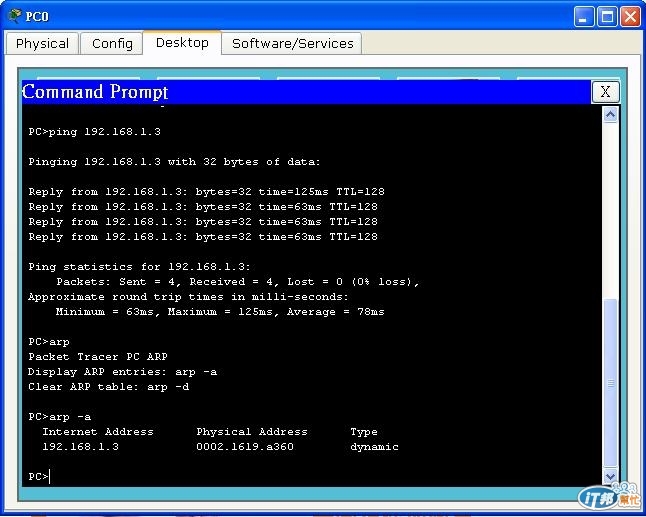Click the 'PC>arp' command line

click(49, 342)
